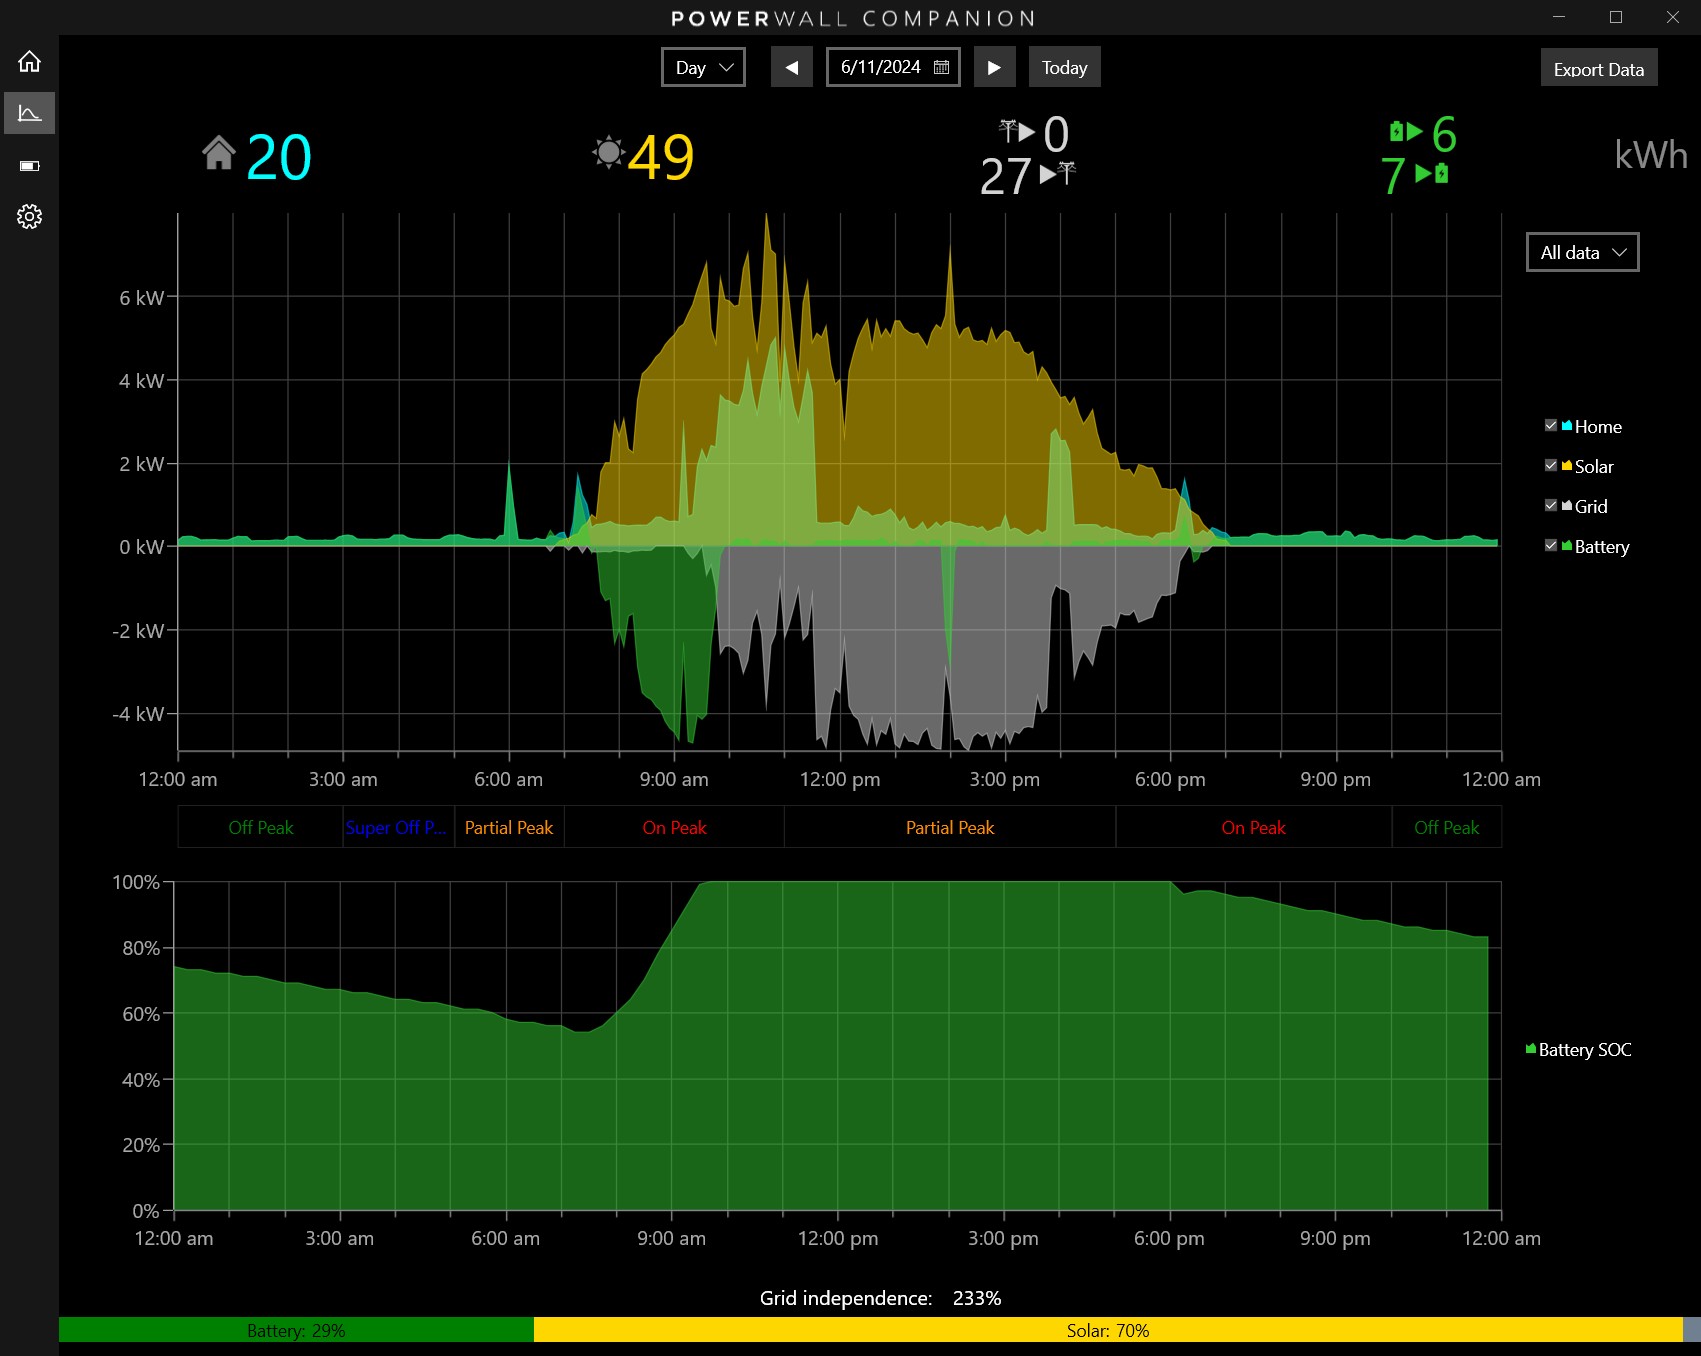This screenshot has height=1356, width=1701.
Task: Go to the previous day arrow
Action: 792,68
